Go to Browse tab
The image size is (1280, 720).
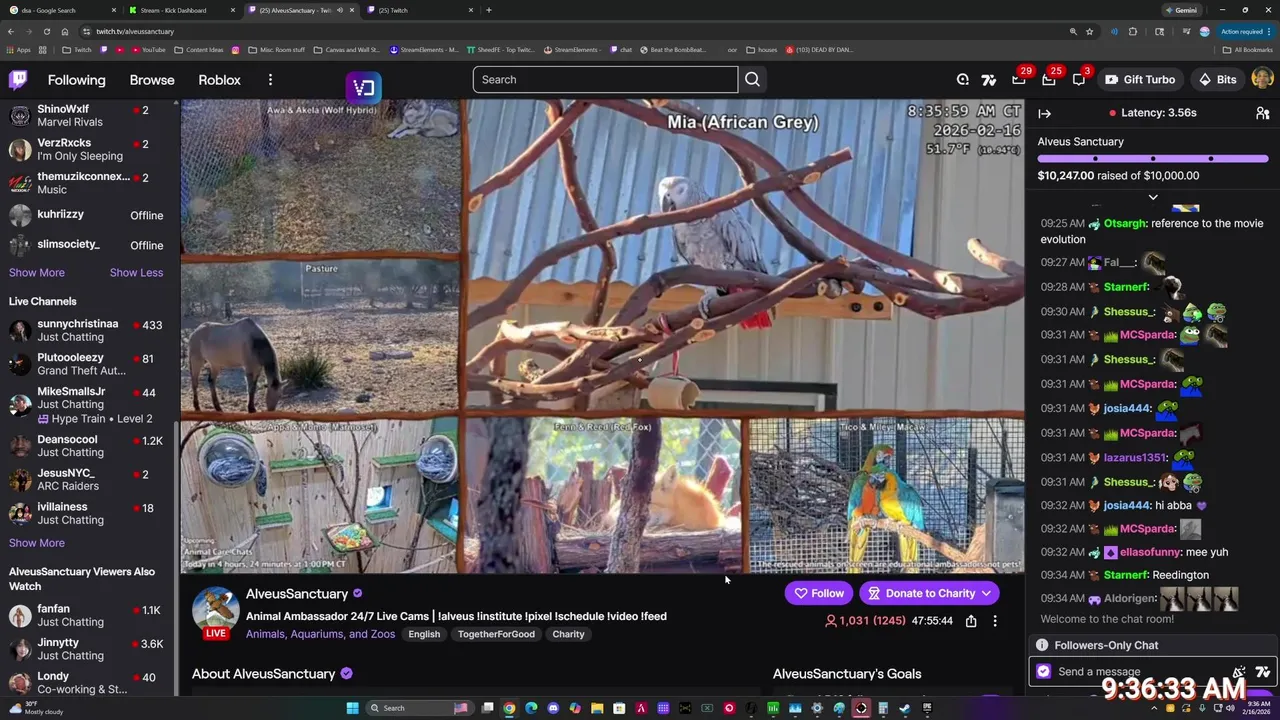(x=152, y=80)
